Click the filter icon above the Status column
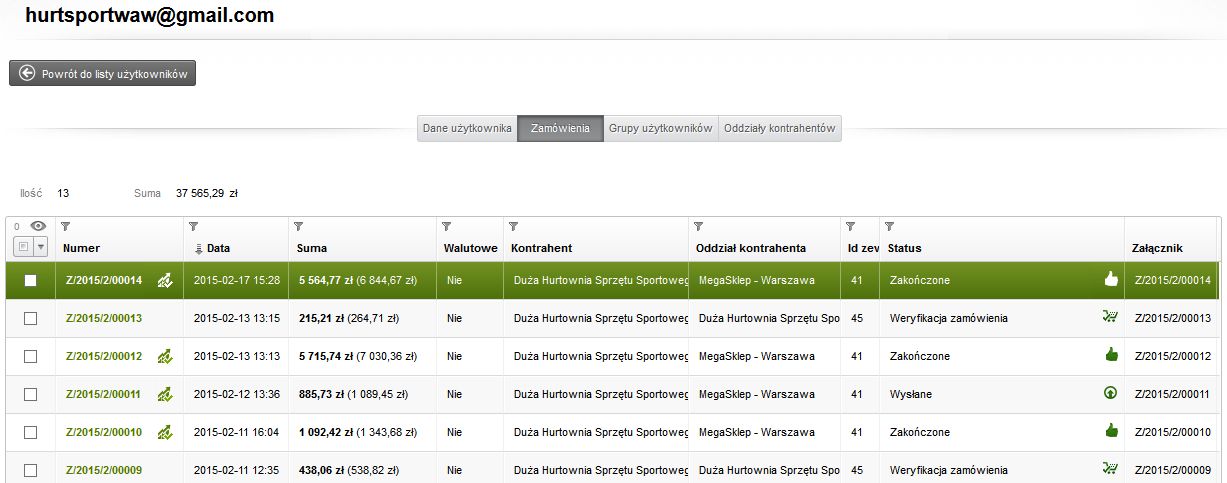Viewport: 1227px width, 483px height. click(x=889, y=227)
